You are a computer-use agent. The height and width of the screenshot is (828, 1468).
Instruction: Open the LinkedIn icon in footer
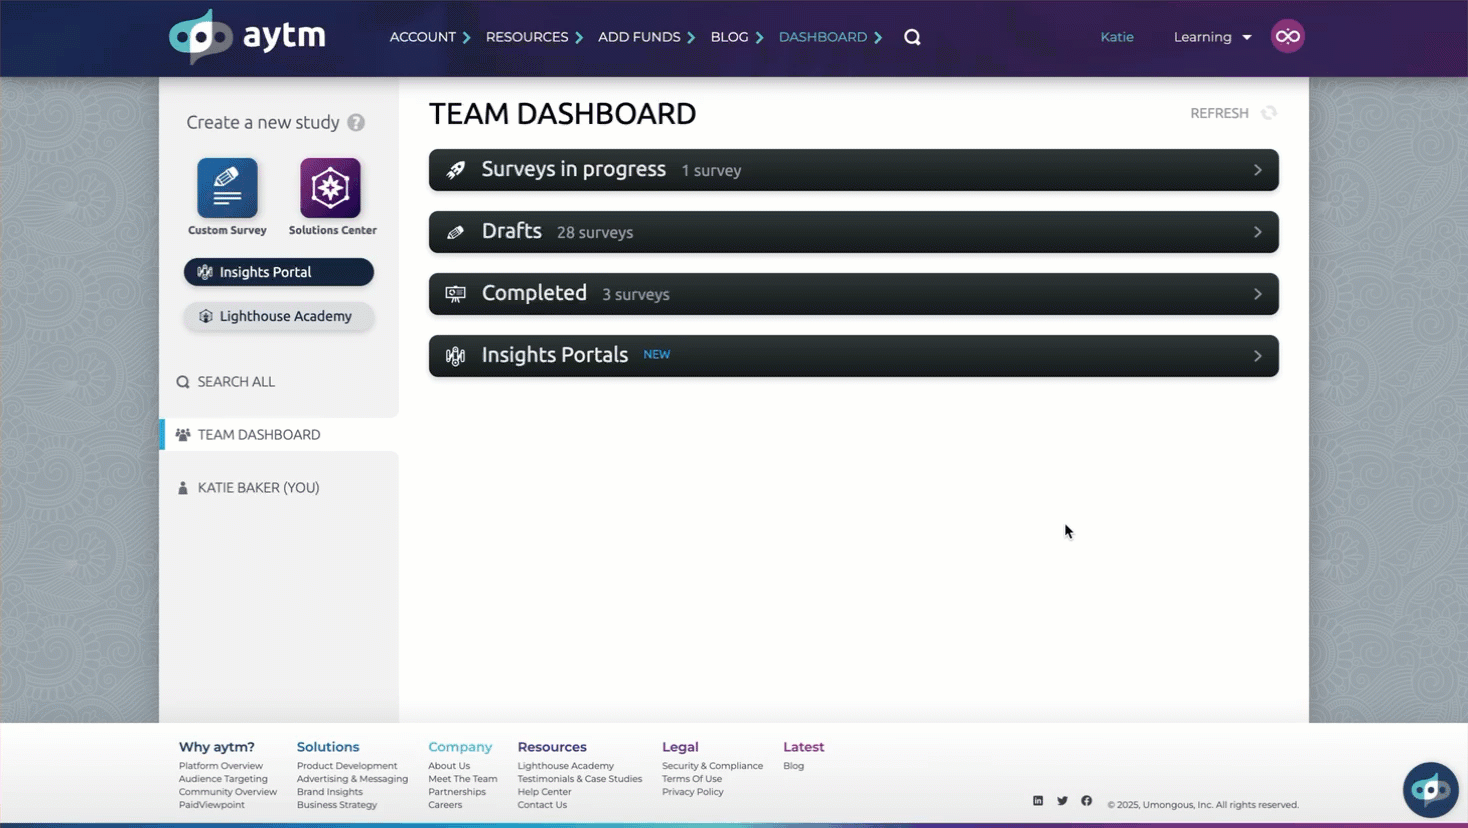pos(1038,801)
